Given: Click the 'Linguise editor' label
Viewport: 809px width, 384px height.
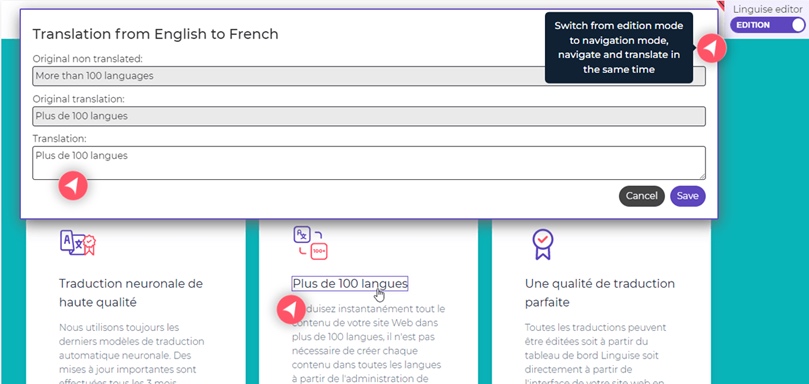Looking at the screenshot, I should [768, 9].
